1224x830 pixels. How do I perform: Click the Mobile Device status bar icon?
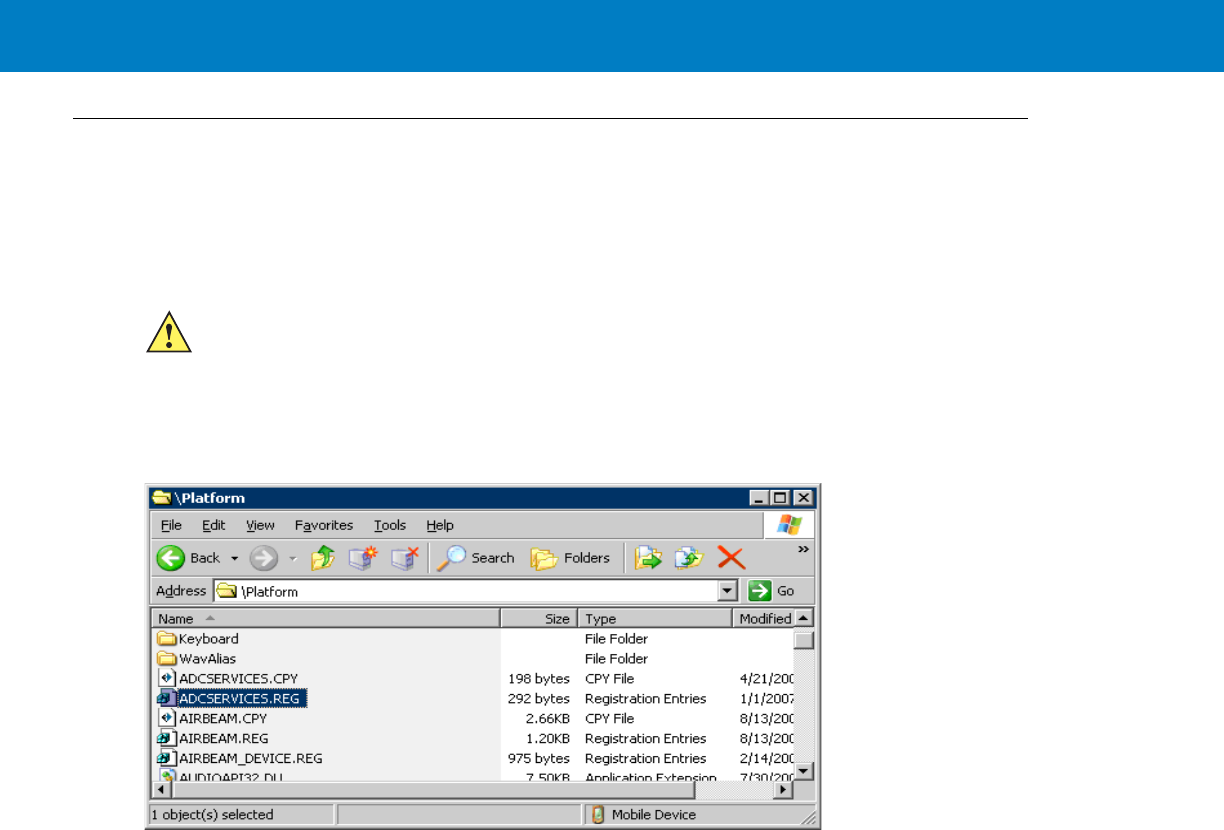[x=598, y=815]
